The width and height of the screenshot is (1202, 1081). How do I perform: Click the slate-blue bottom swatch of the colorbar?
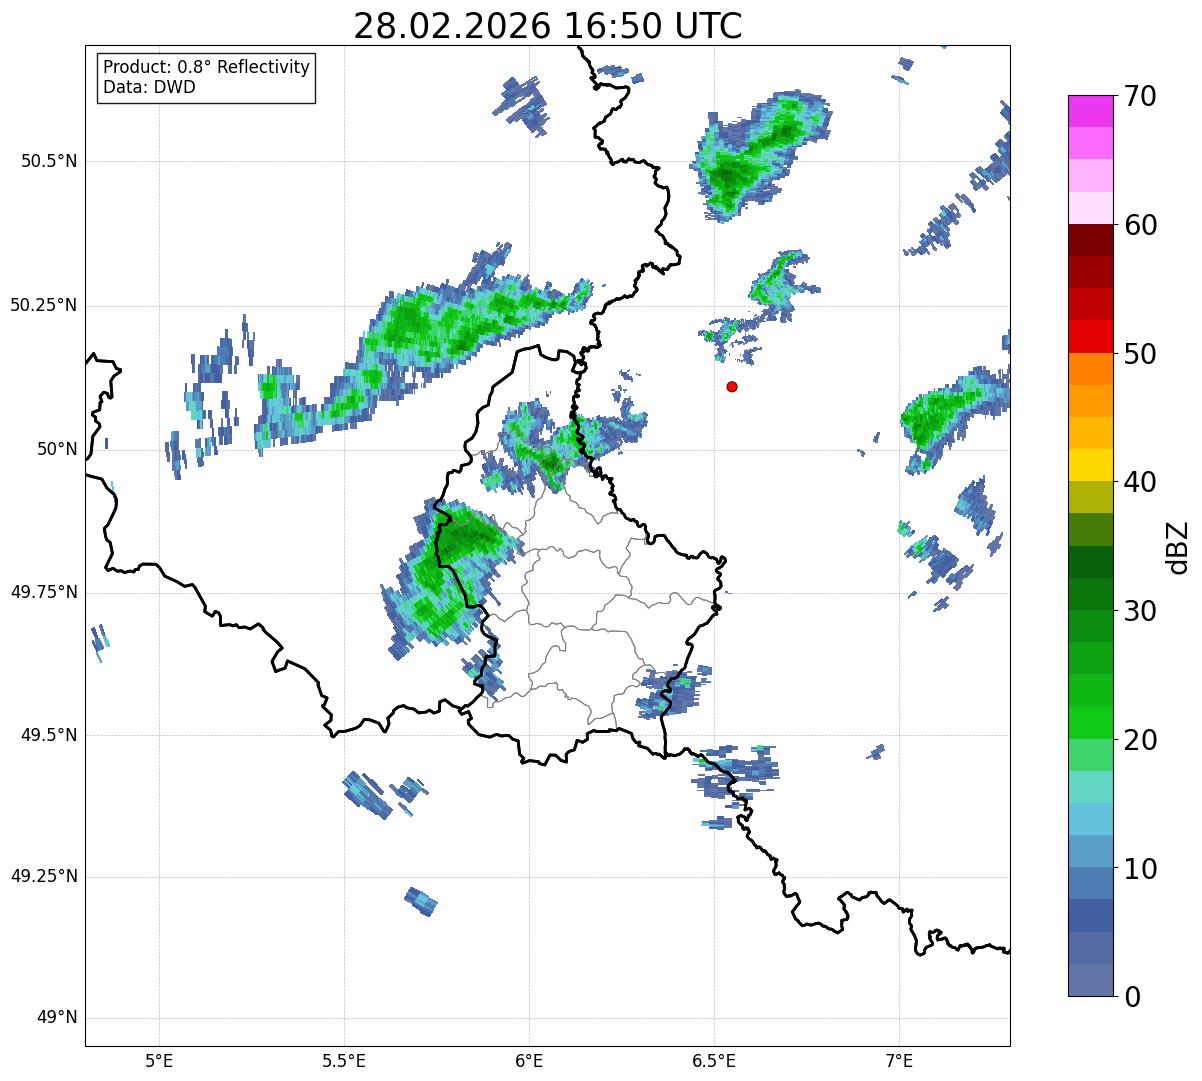(x=1090, y=980)
